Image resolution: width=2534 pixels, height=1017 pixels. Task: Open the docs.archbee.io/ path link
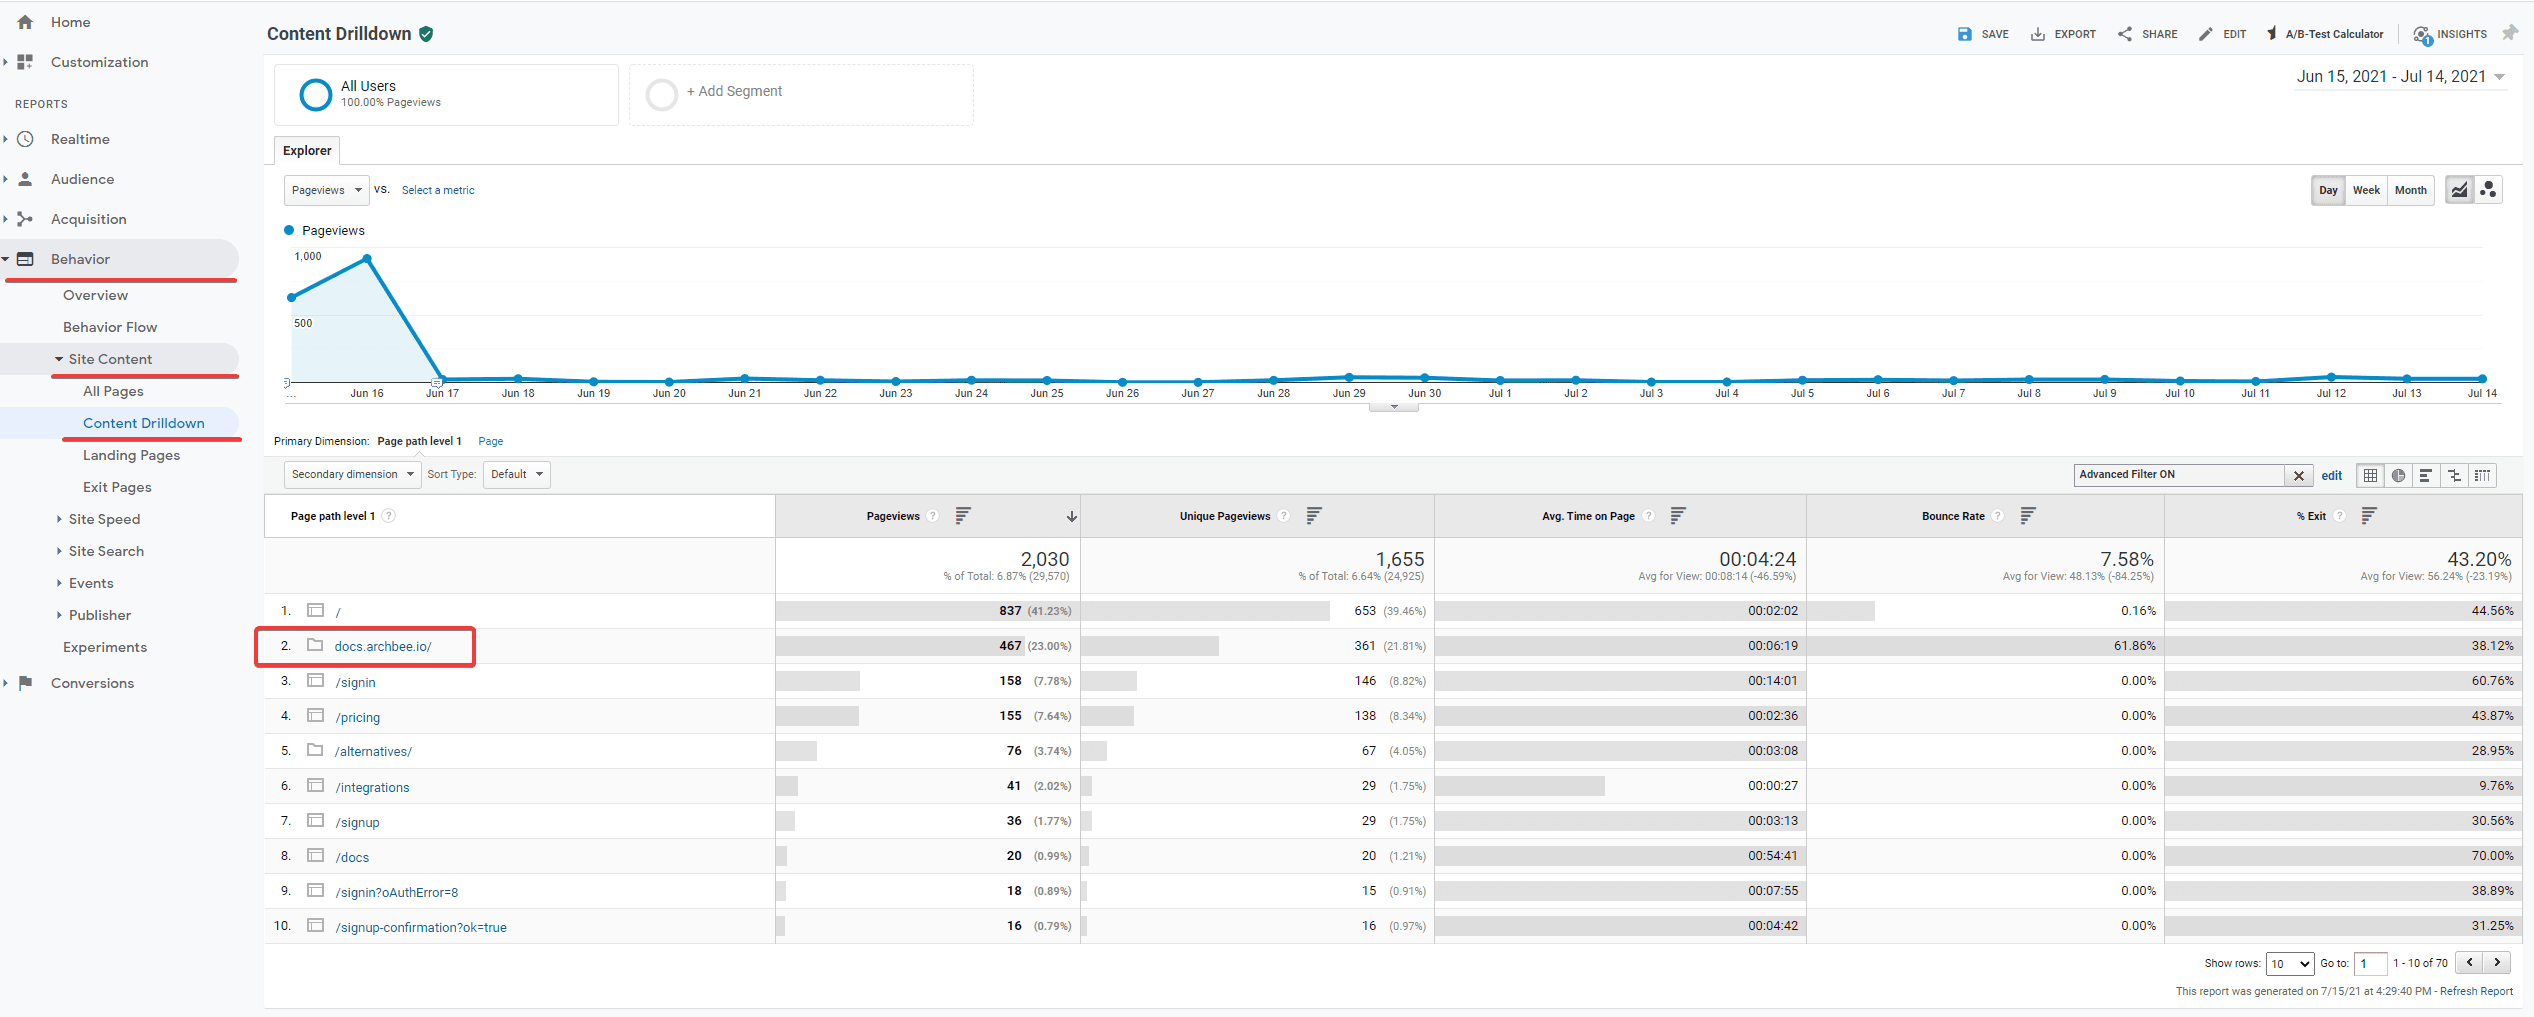(383, 647)
